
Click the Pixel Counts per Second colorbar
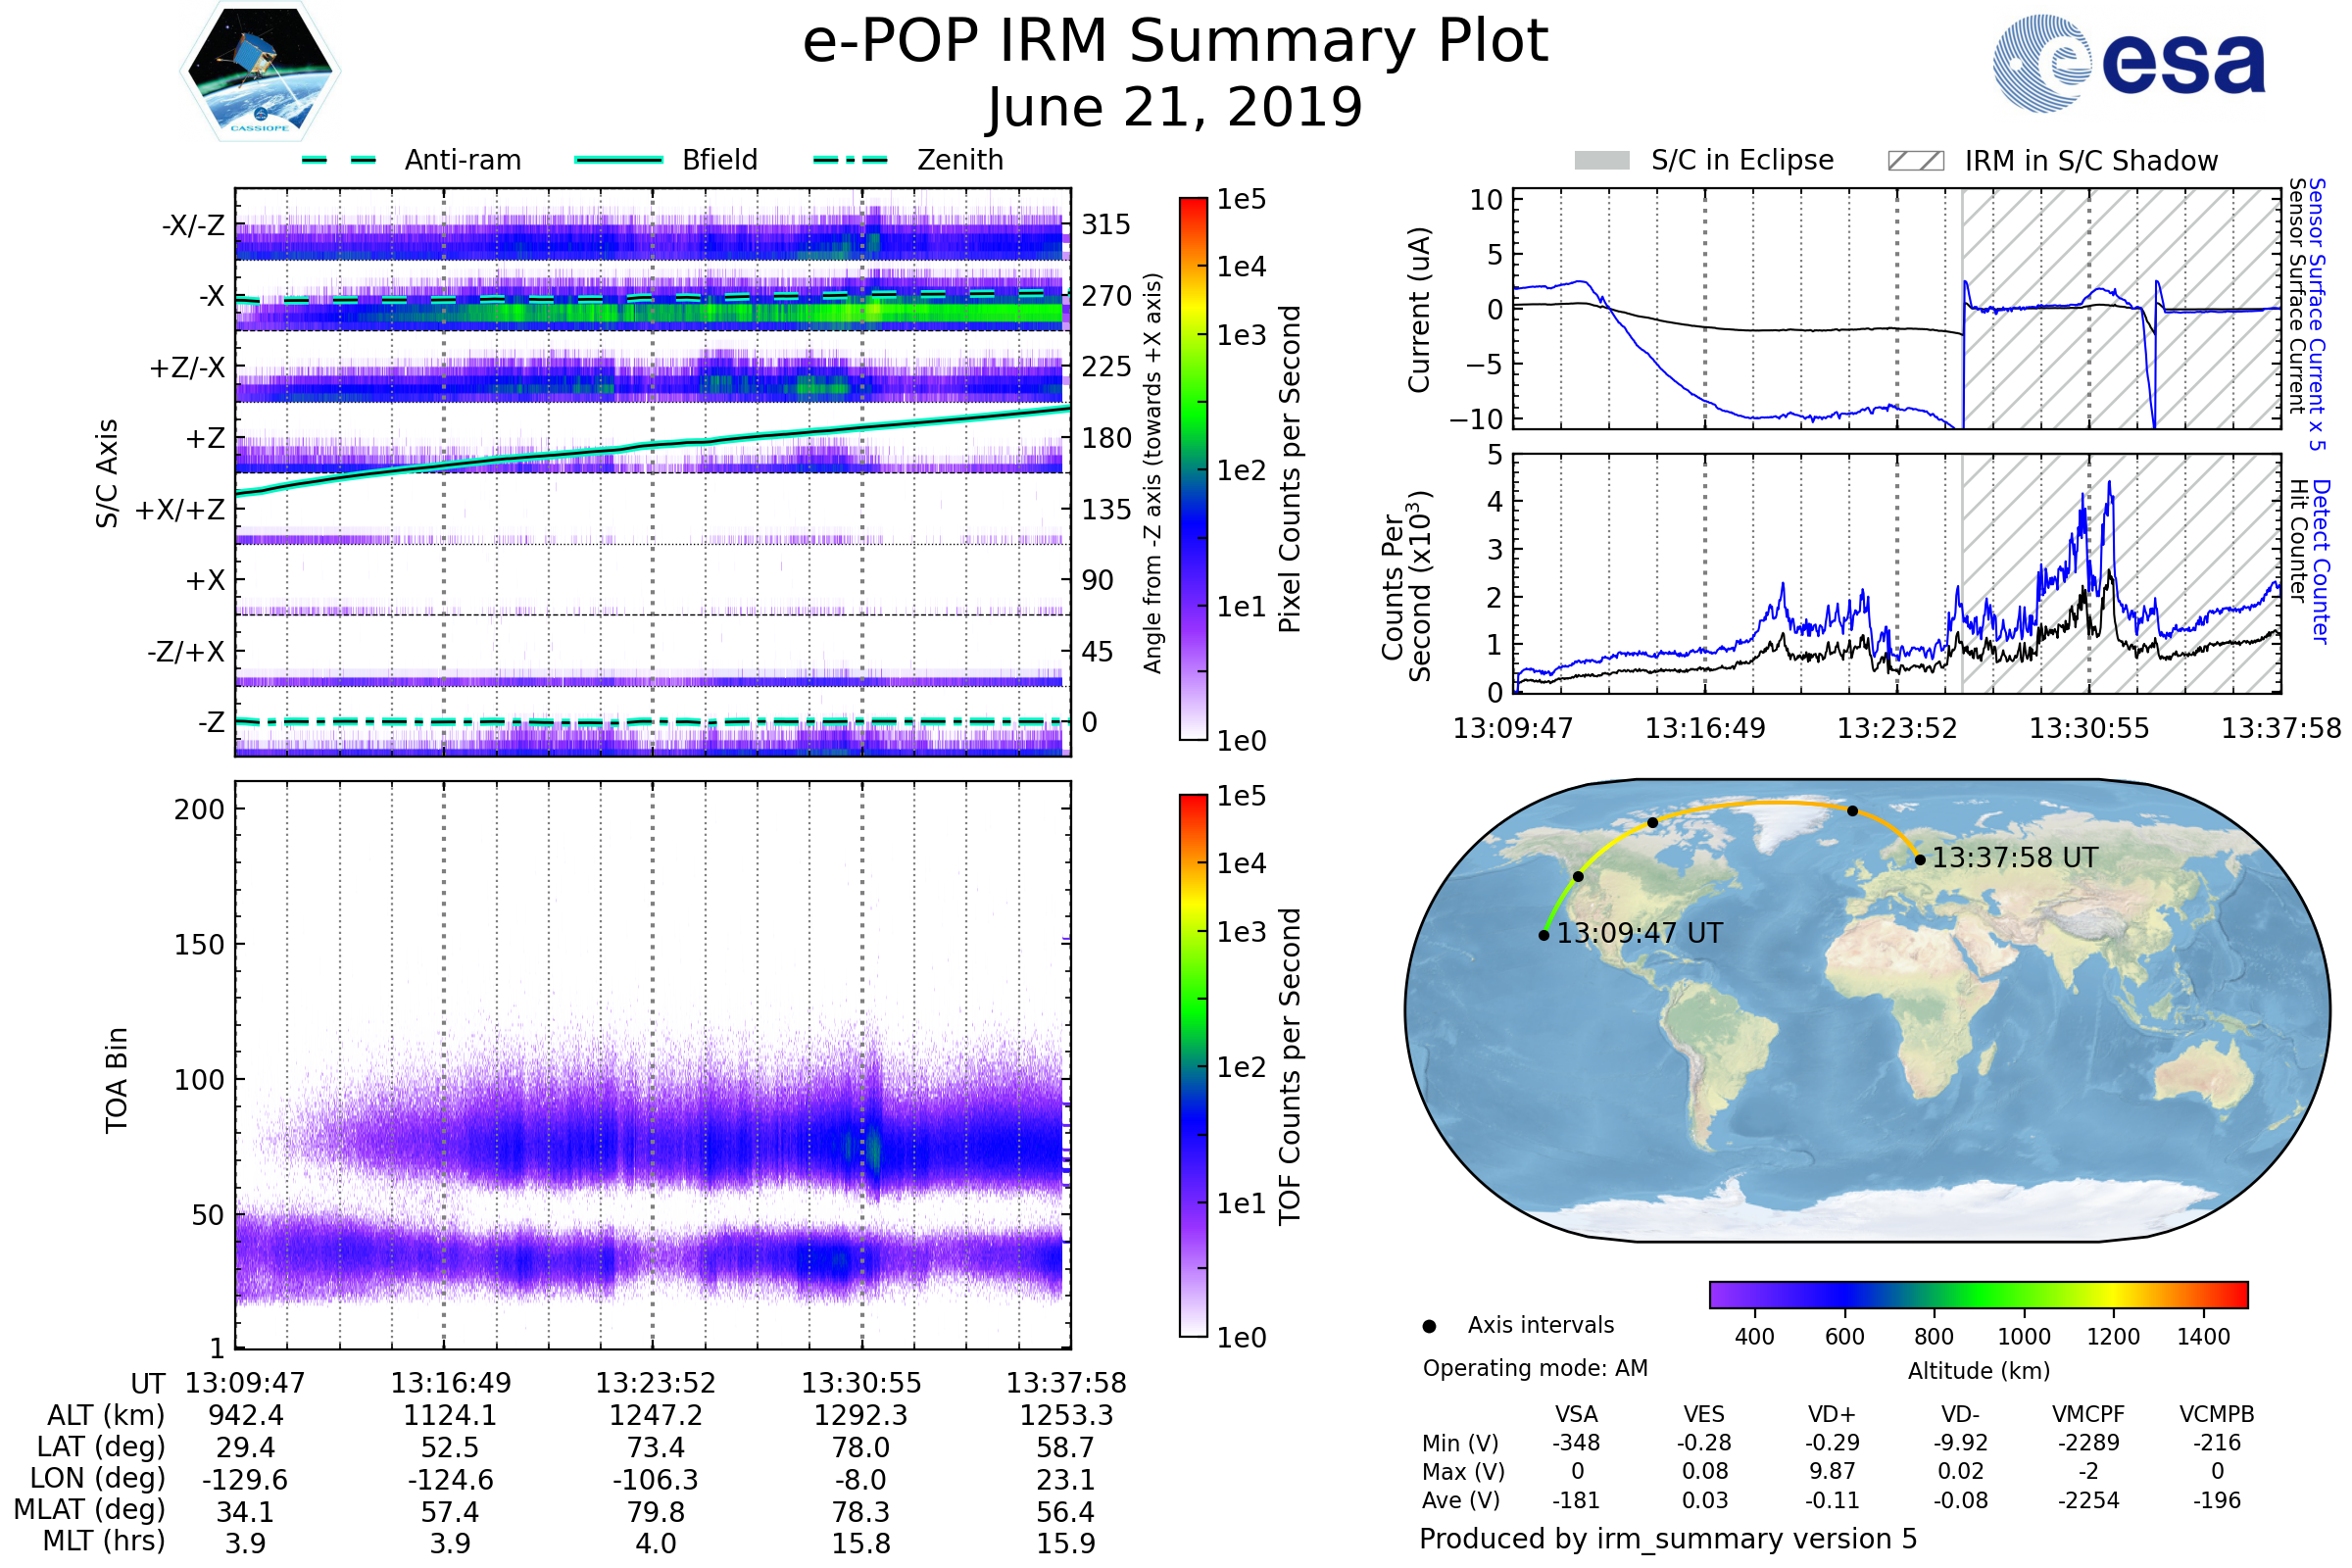(1193, 469)
